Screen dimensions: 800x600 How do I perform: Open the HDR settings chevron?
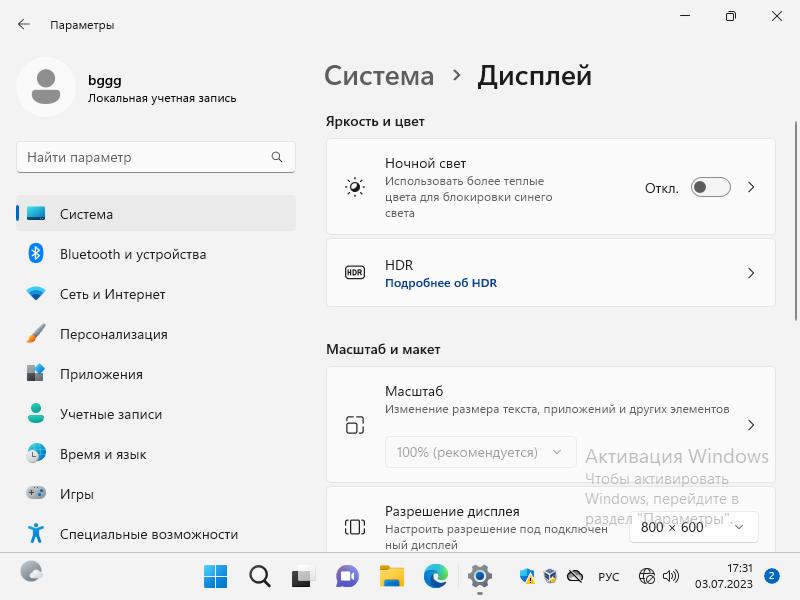[x=752, y=273]
